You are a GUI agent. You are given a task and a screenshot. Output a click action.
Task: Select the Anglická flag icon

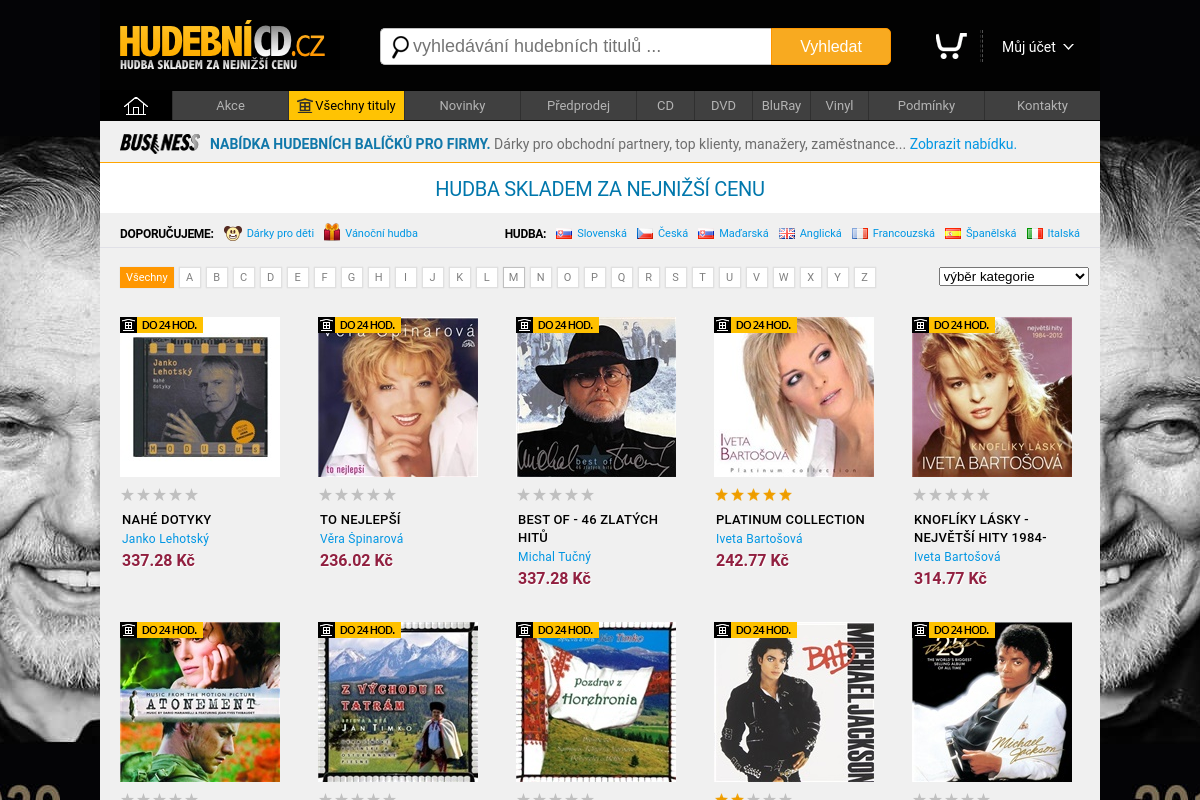pyautogui.click(x=787, y=233)
